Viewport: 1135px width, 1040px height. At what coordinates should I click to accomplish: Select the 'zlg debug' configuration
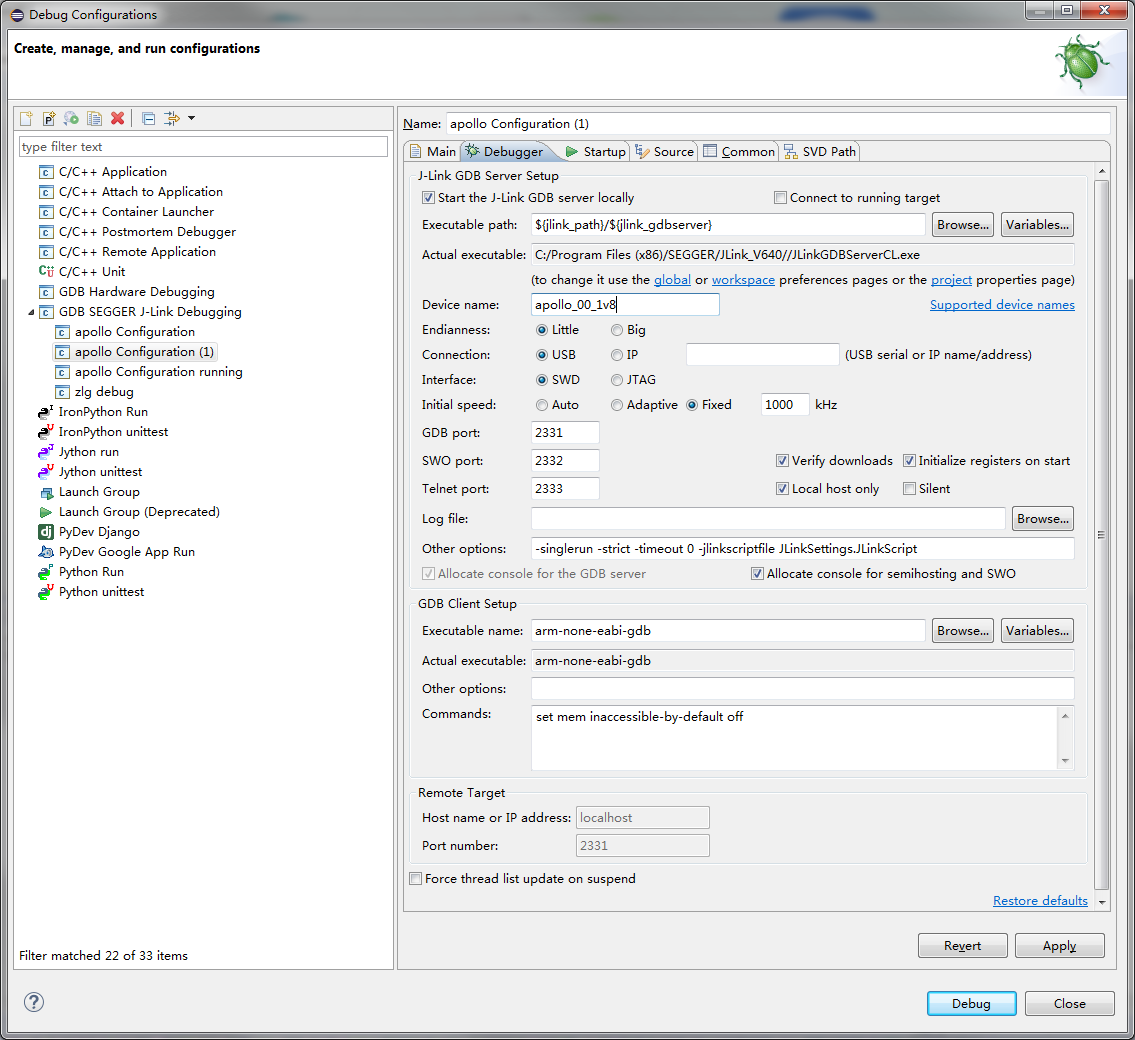[104, 392]
